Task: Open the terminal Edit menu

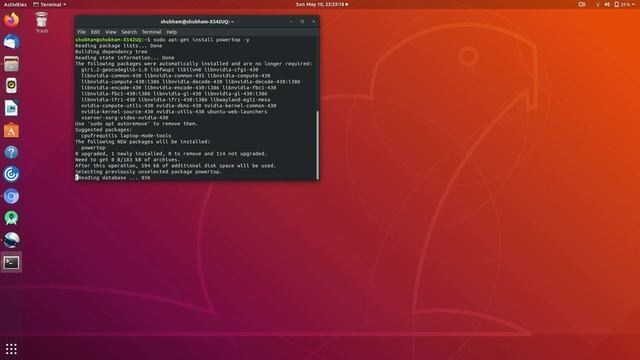Action: pos(95,32)
